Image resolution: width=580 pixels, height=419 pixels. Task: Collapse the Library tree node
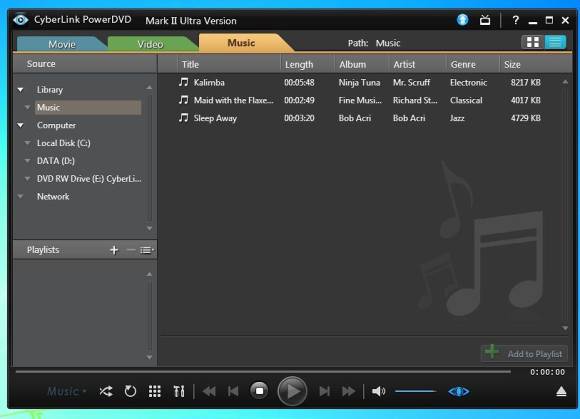coord(21,90)
